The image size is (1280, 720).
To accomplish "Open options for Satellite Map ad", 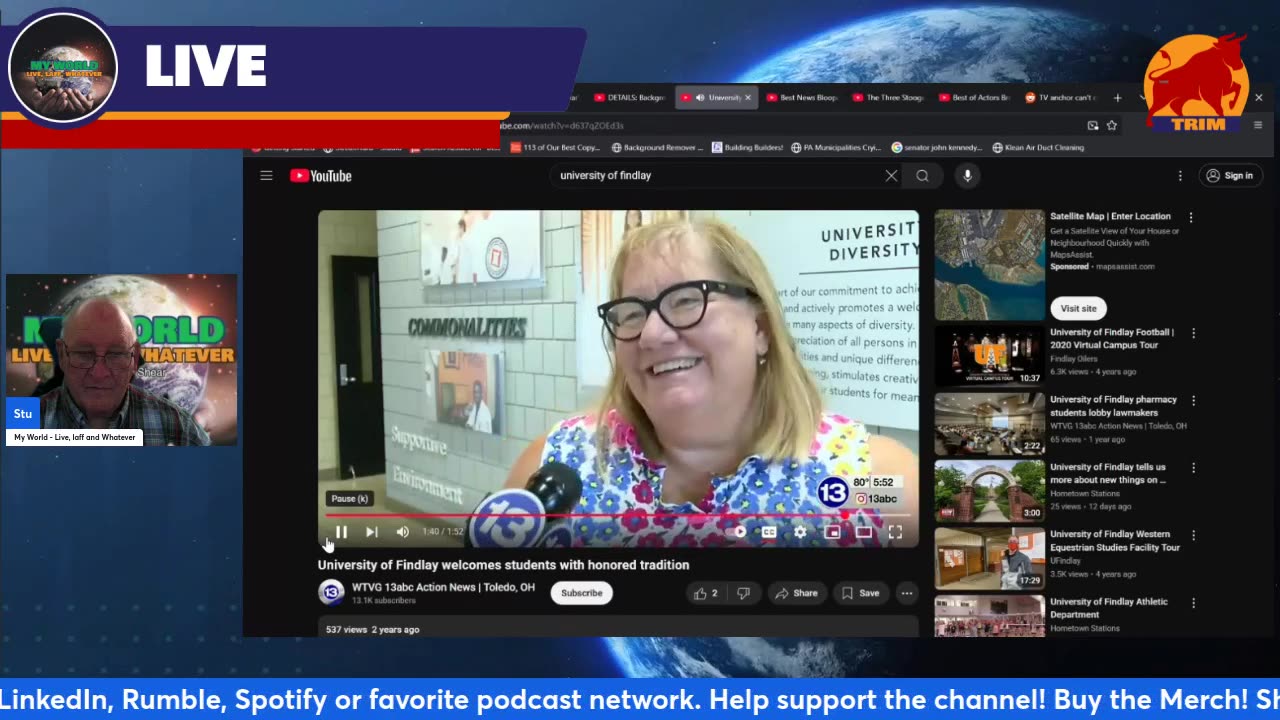I will pyautogui.click(x=1191, y=217).
